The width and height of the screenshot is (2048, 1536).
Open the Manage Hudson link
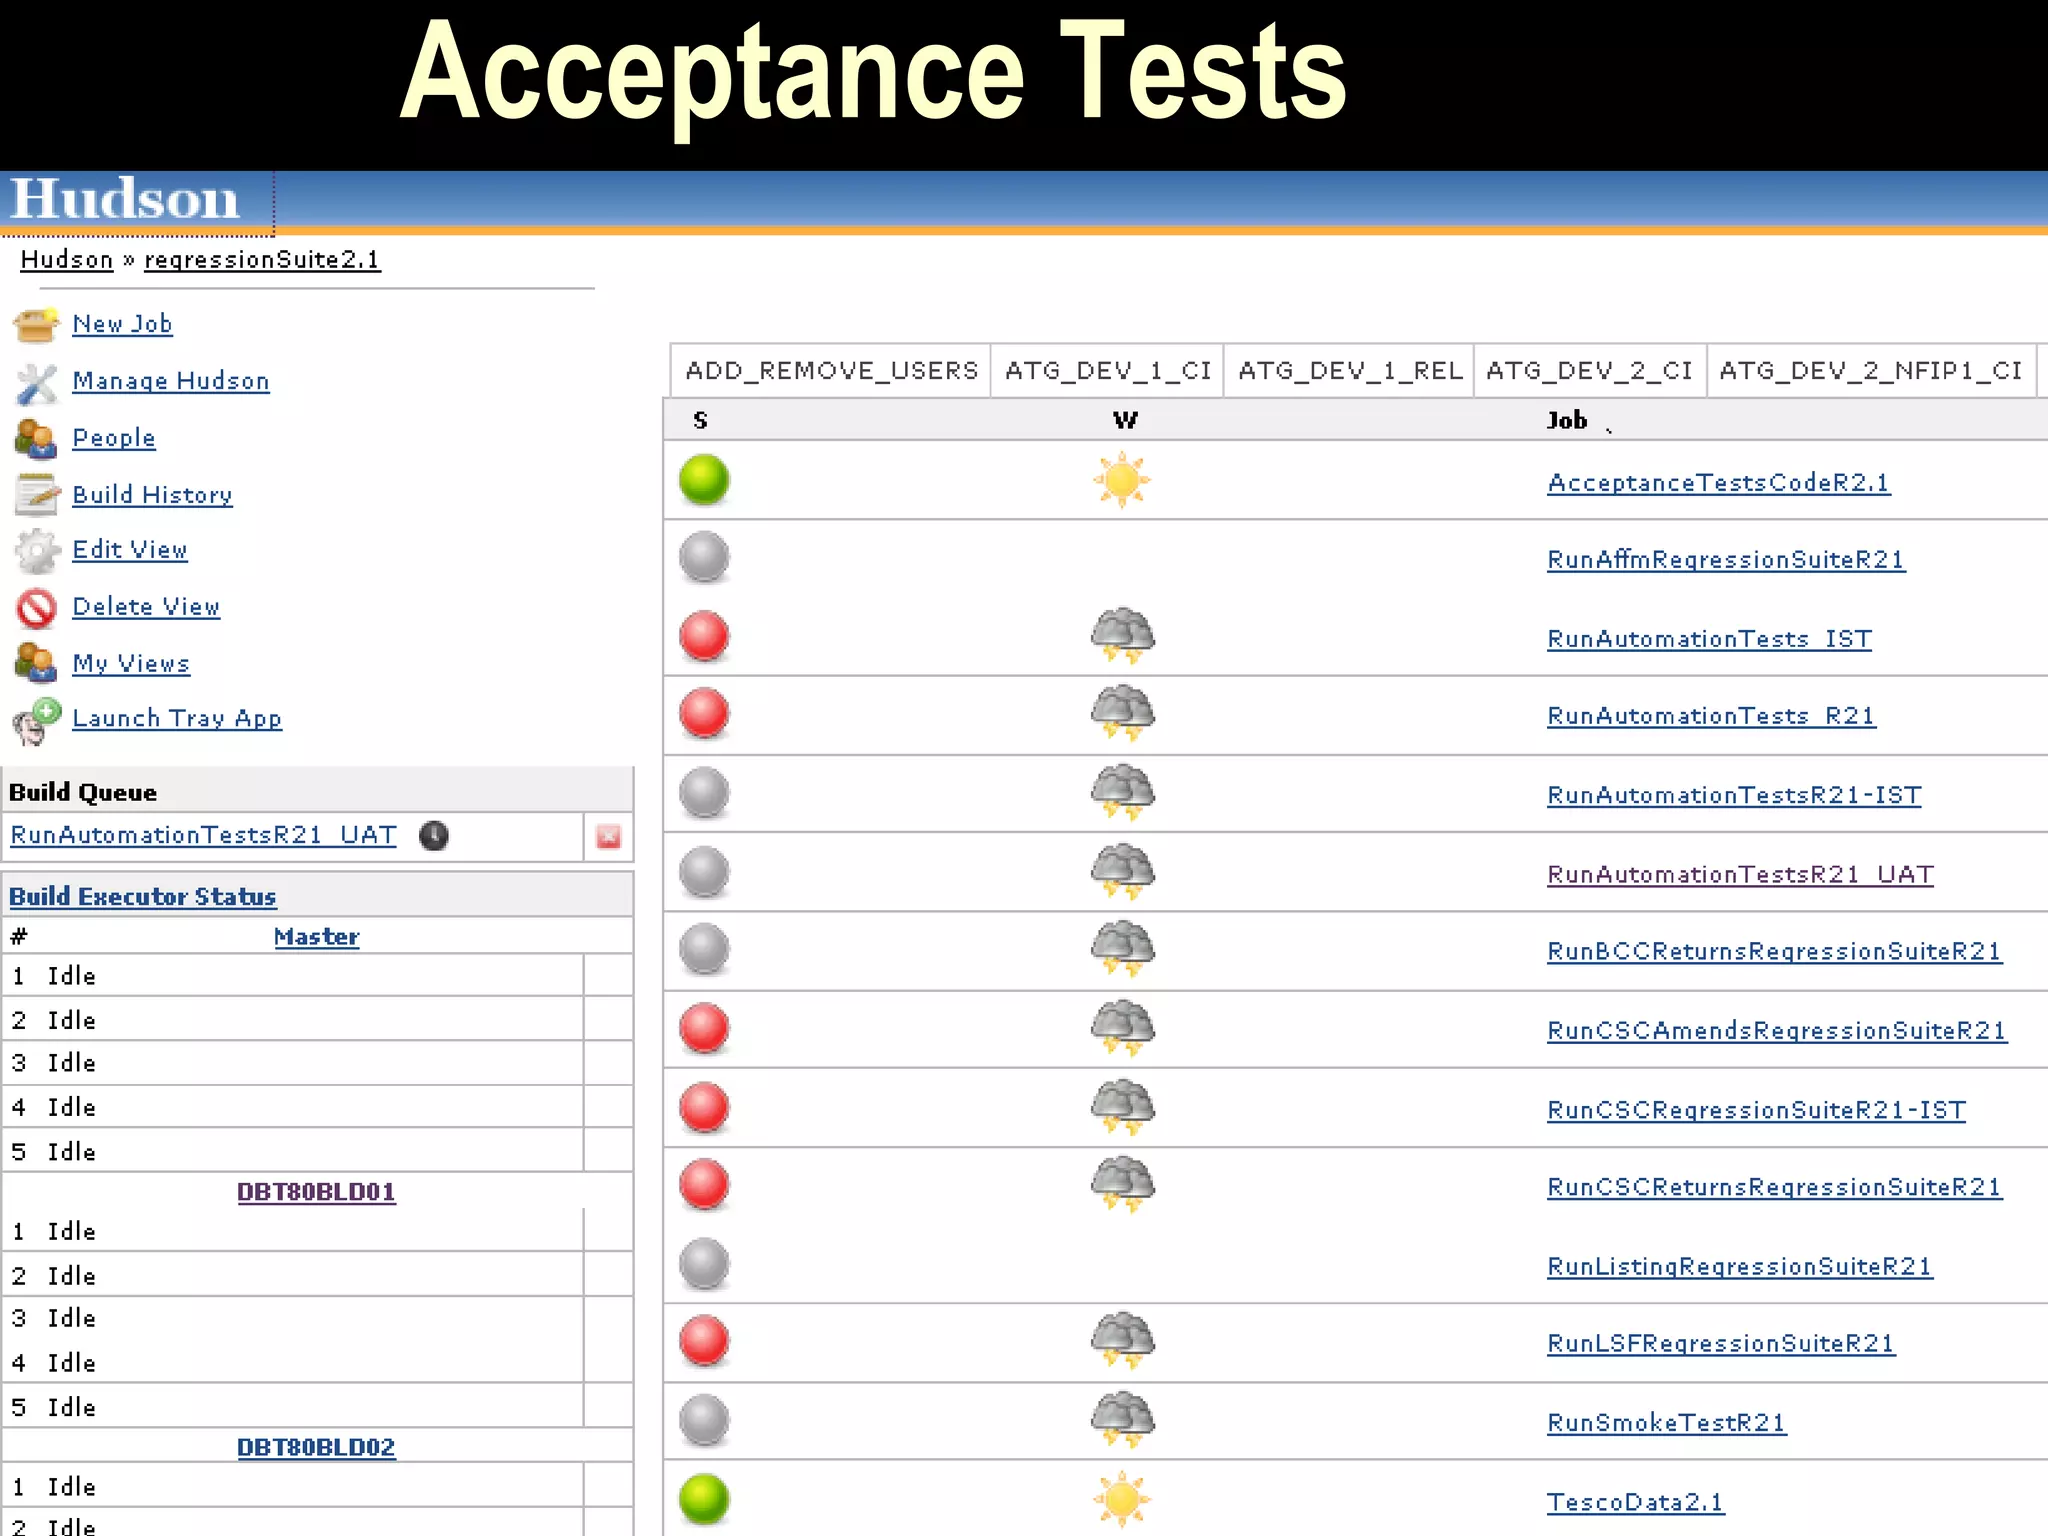(x=171, y=381)
